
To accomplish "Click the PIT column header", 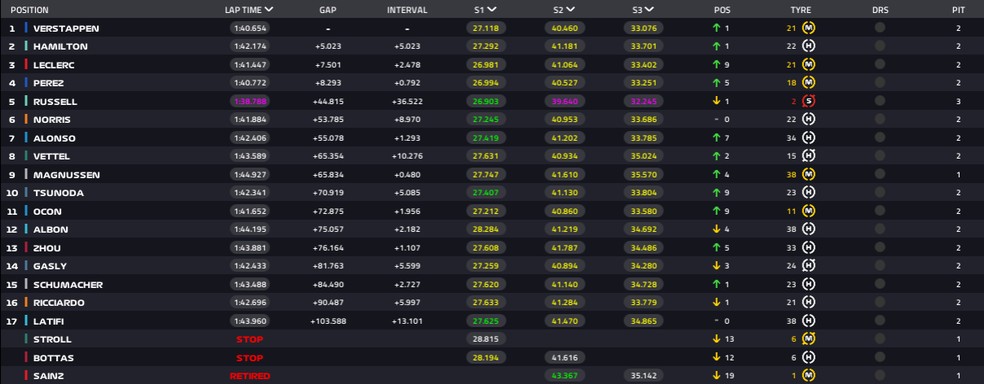I will coord(958,10).
